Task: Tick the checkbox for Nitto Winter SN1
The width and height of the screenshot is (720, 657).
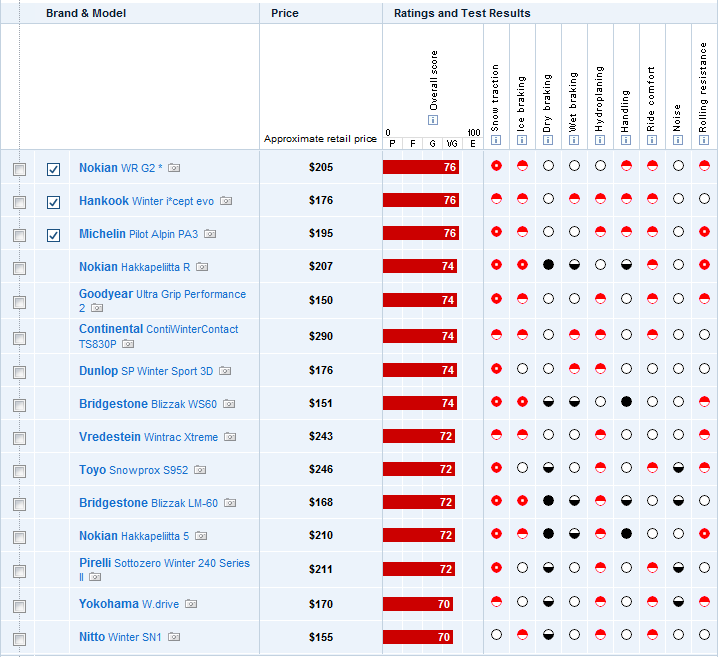Action: pos(19,638)
